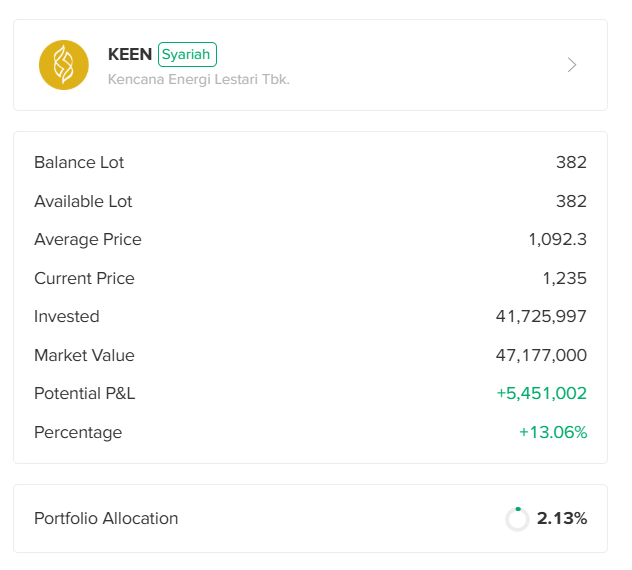
Task: Click the Invested label
Action: pyautogui.click(x=67, y=317)
